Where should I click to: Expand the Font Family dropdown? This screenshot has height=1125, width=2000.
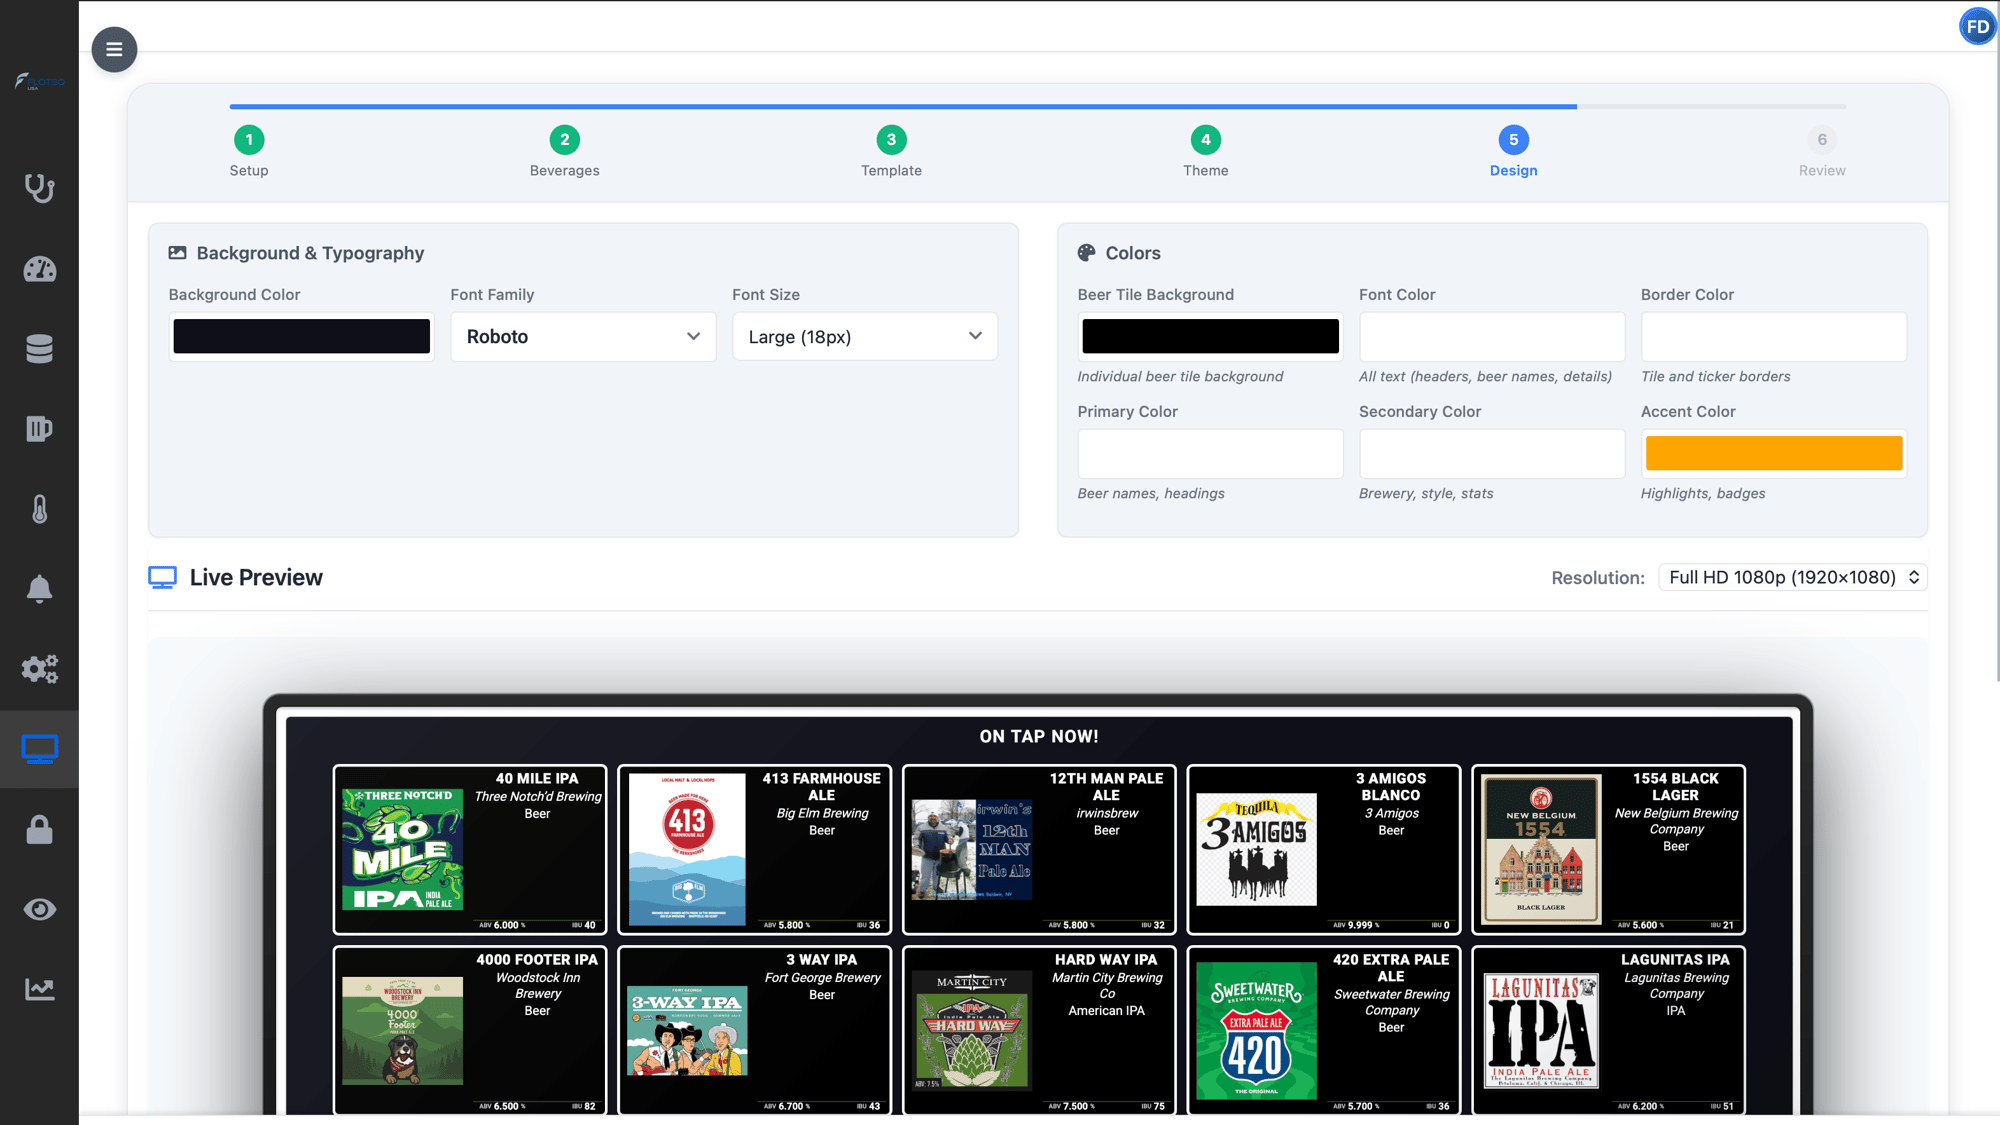coord(583,337)
